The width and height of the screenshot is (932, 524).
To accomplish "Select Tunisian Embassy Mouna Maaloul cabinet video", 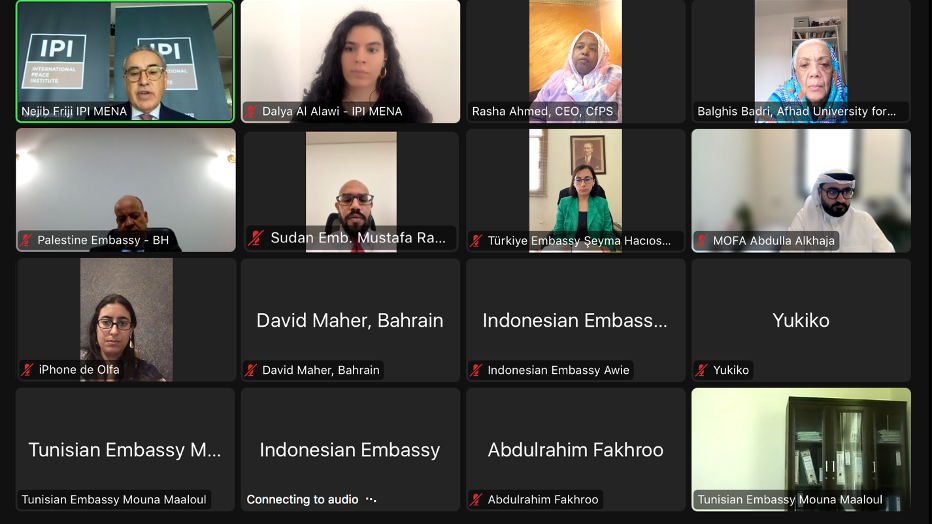I will [801, 450].
